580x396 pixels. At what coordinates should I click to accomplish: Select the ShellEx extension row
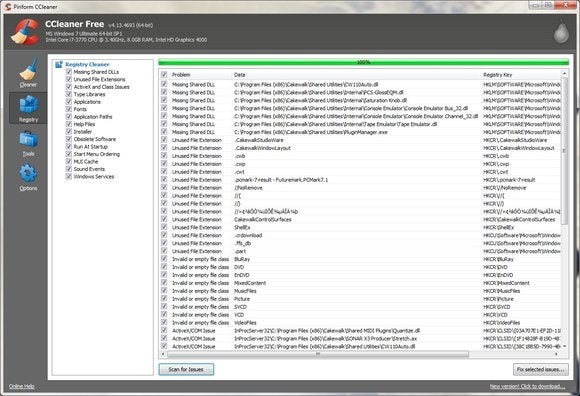(x=360, y=227)
